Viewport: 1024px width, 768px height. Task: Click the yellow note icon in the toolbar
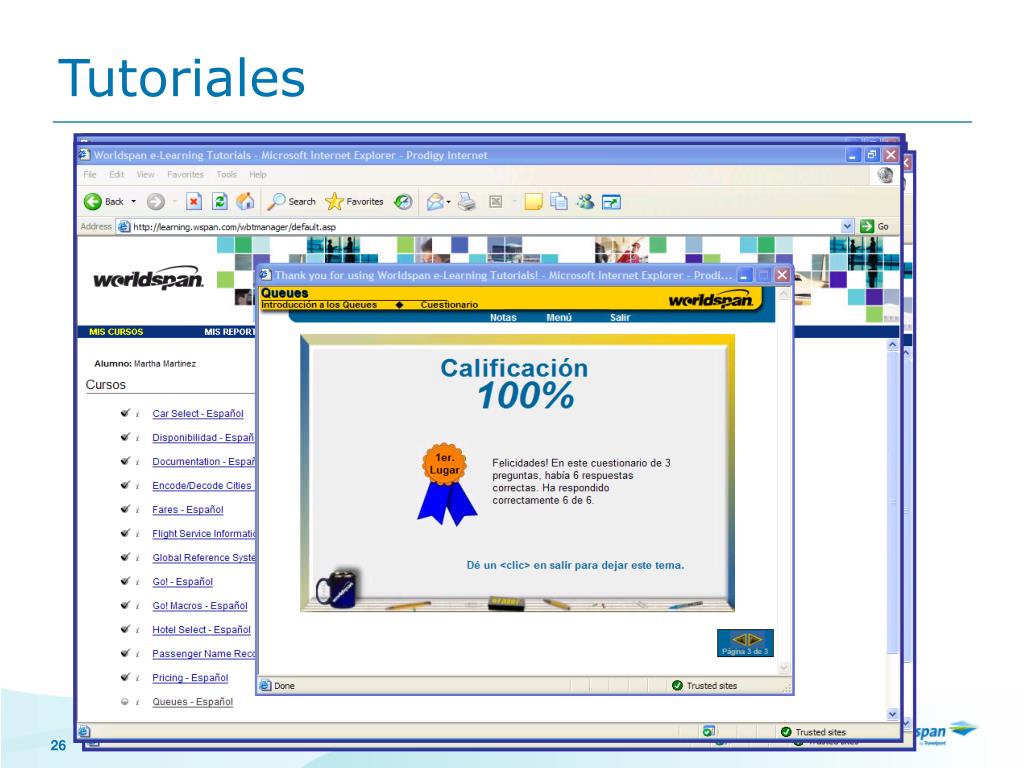(533, 202)
